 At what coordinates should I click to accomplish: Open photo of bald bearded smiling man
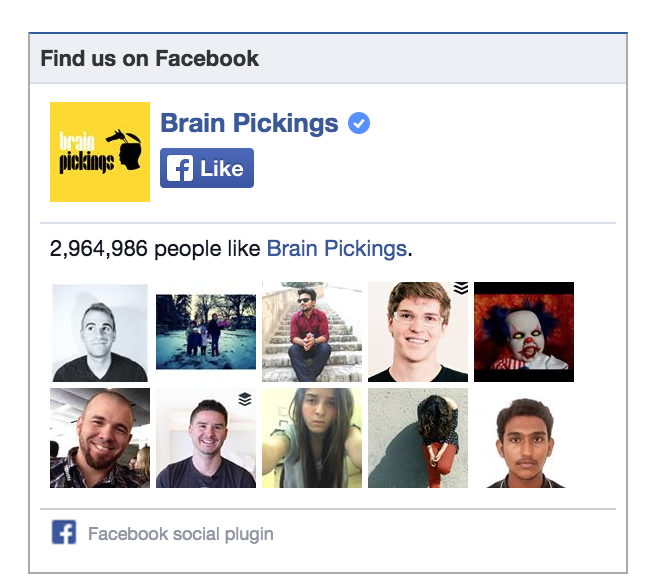click(x=100, y=438)
